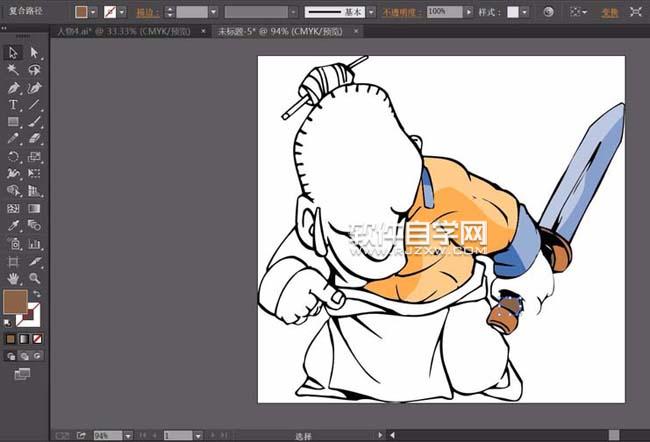Open stroke color dropdown in control bar
Screen dimensions: 650x442
(121, 12)
